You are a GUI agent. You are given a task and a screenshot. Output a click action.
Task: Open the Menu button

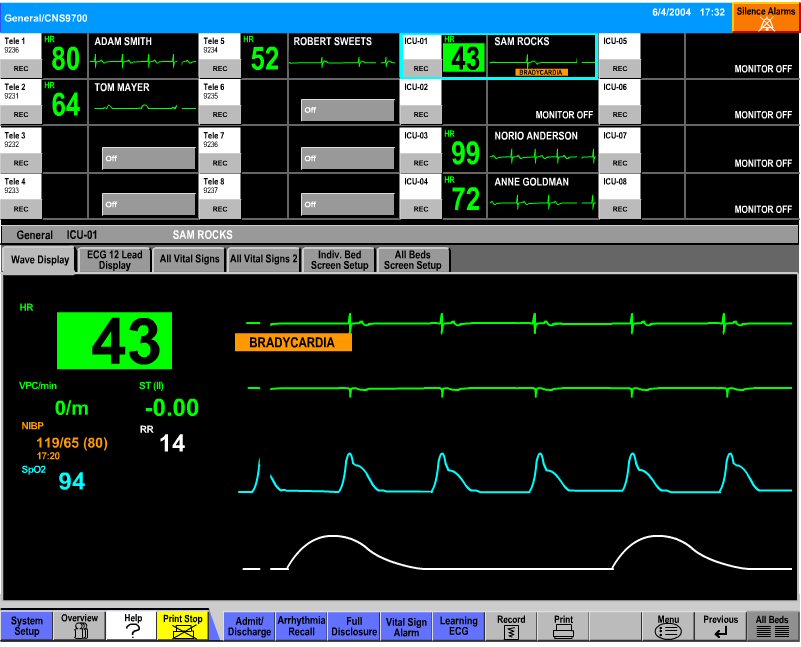(667, 626)
